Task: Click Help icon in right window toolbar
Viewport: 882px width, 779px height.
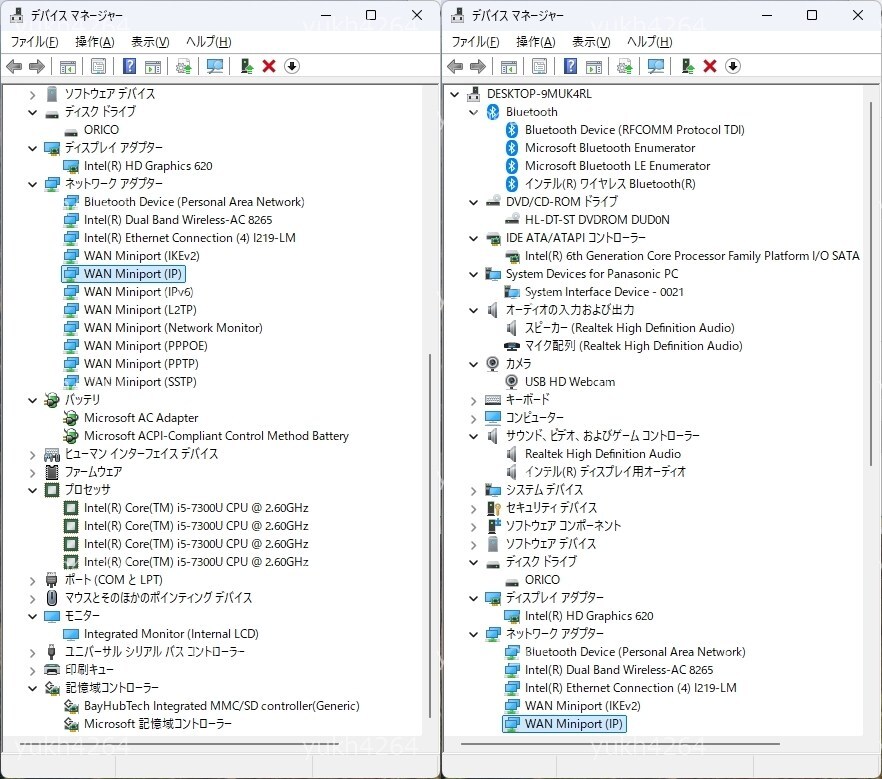Action: click(x=570, y=66)
